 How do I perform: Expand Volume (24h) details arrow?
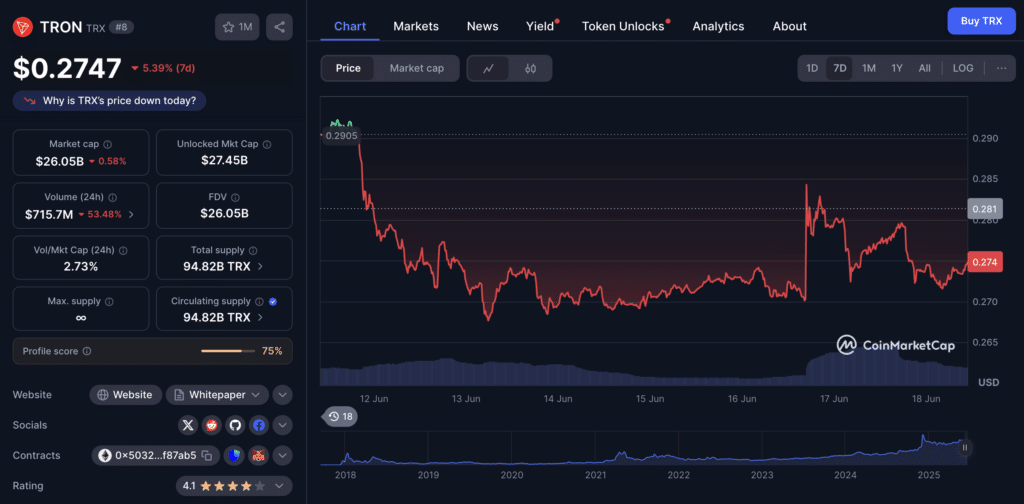coord(131,214)
